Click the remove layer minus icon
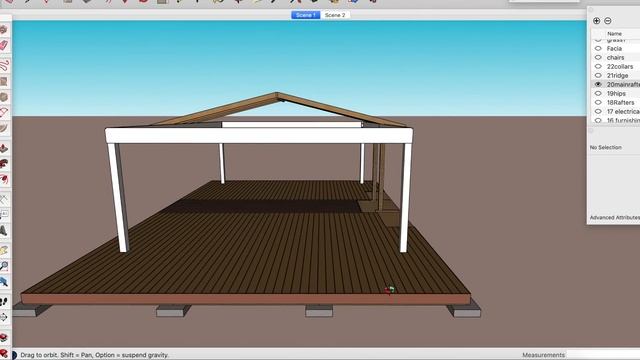Viewport: 640px width, 360px height. coord(608,21)
